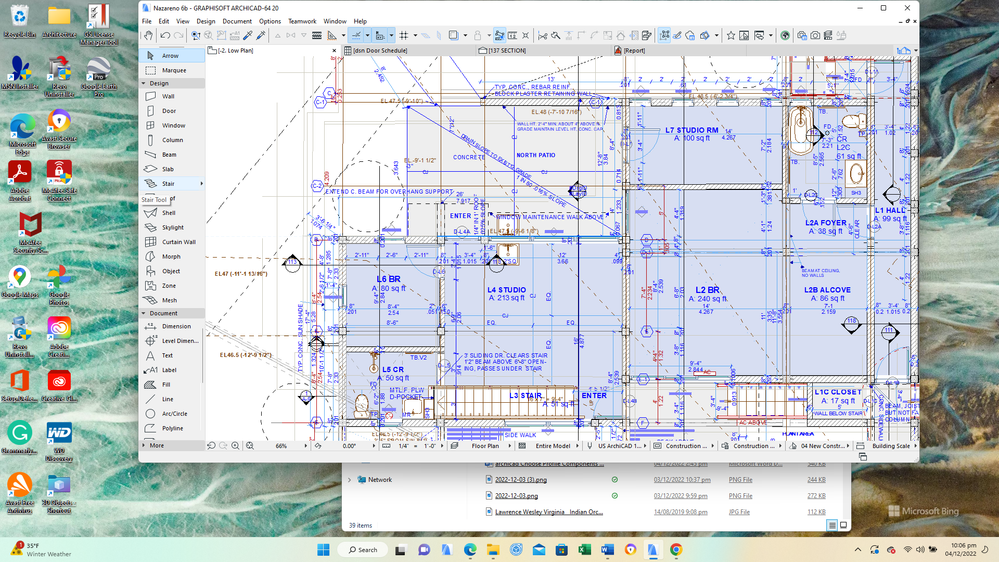This screenshot has width=999, height=562.
Task: Collapse the Design toolbox section
Action: pyautogui.click(x=144, y=84)
